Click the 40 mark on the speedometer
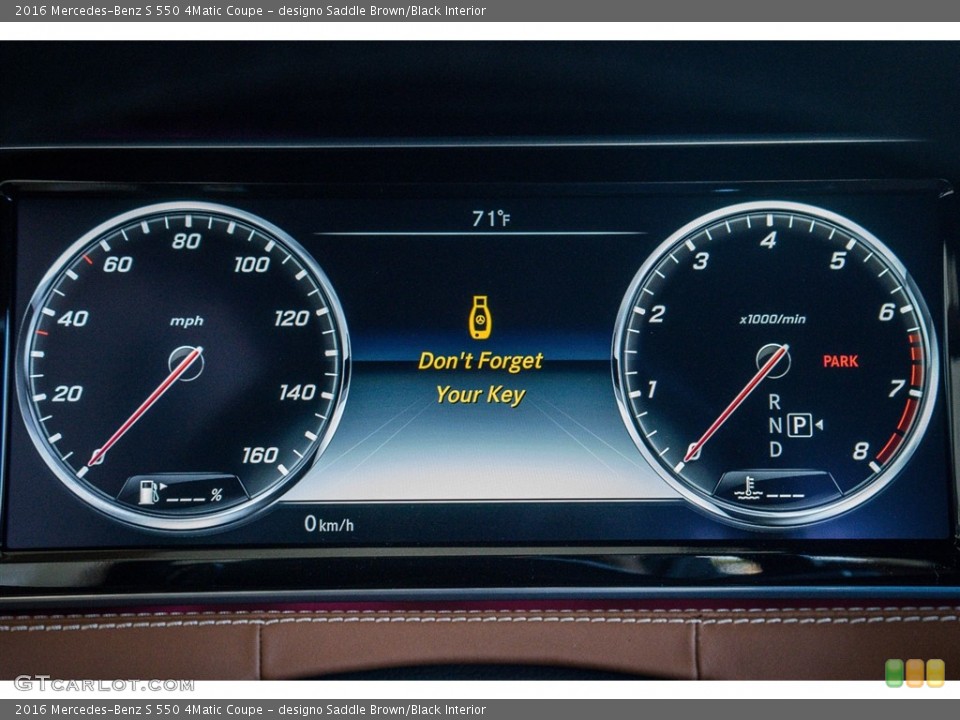960x720 pixels. point(73,318)
